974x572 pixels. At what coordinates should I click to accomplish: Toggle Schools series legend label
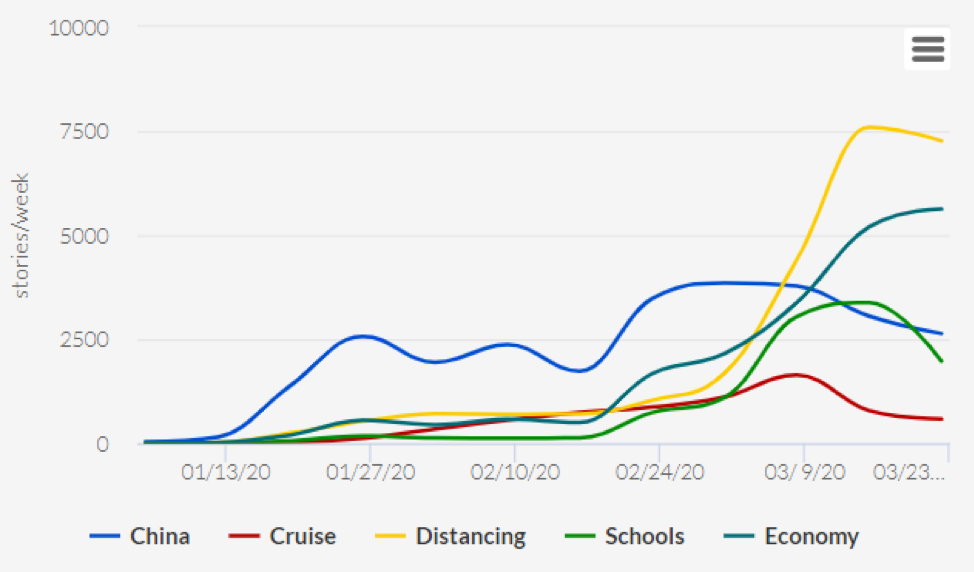(x=644, y=537)
